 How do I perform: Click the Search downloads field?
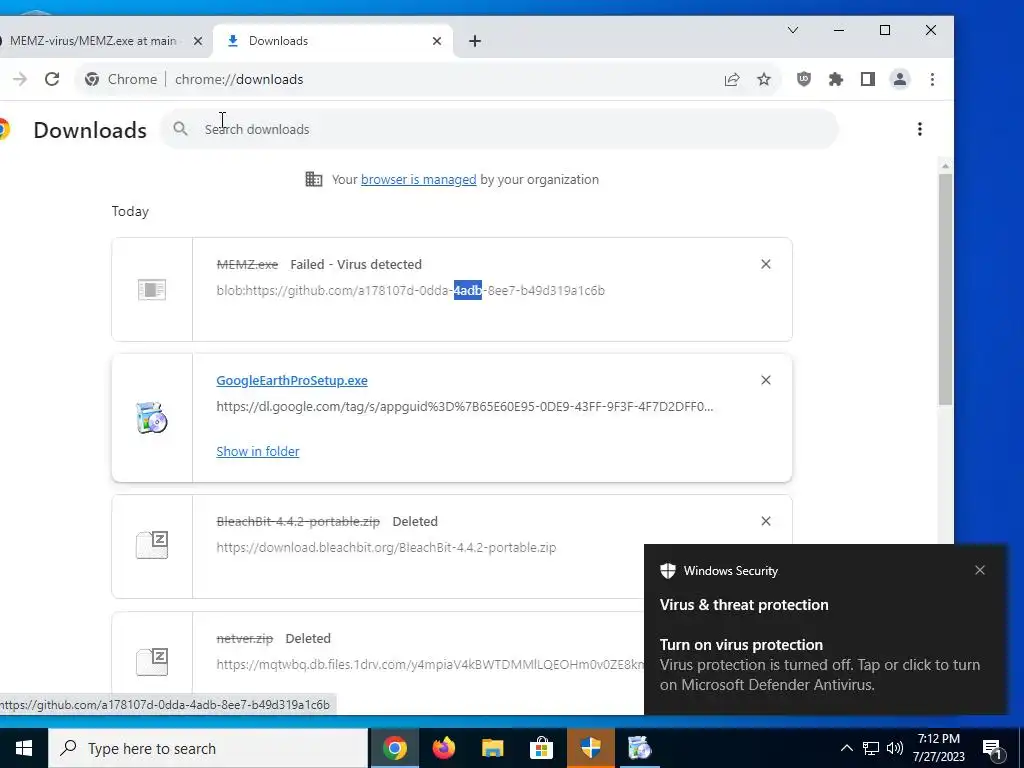(500, 129)
